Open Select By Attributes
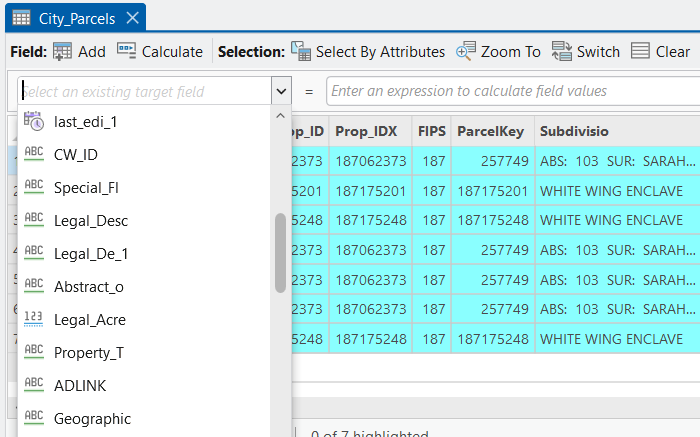 tap(367, 52)
